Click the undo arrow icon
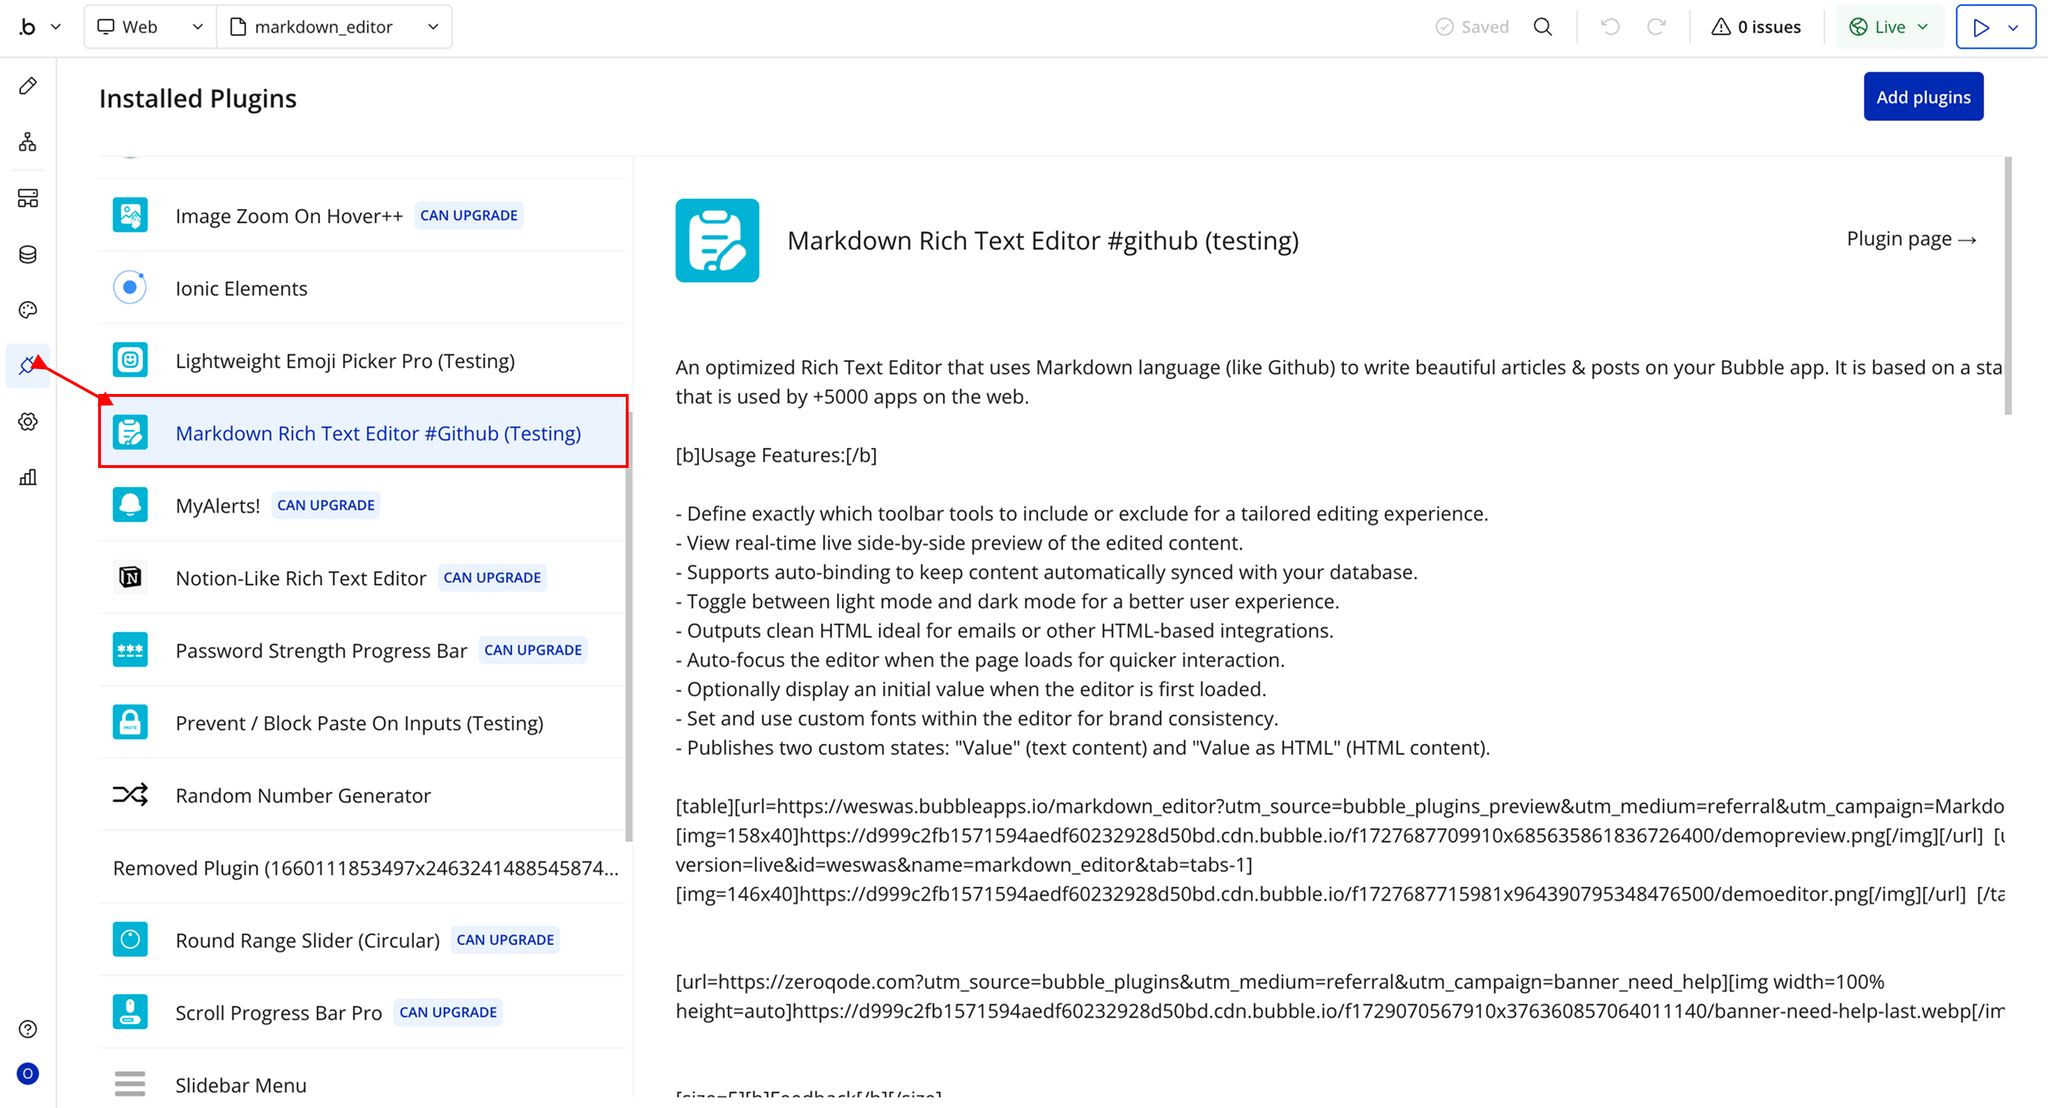Screen dimensions: 2048x1108 (x=1610, y=27)
